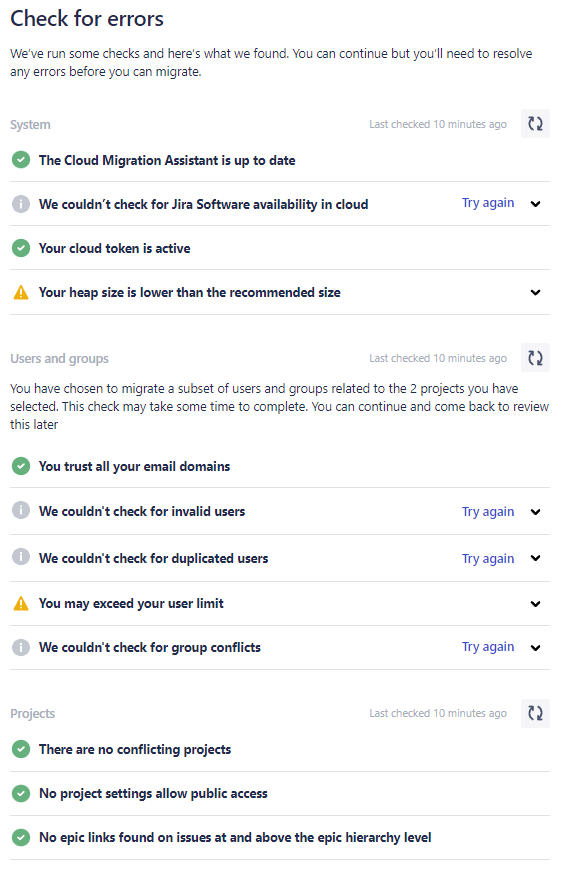Expand the duplicated users check details

pyautogui.click(x=536, y=558)
